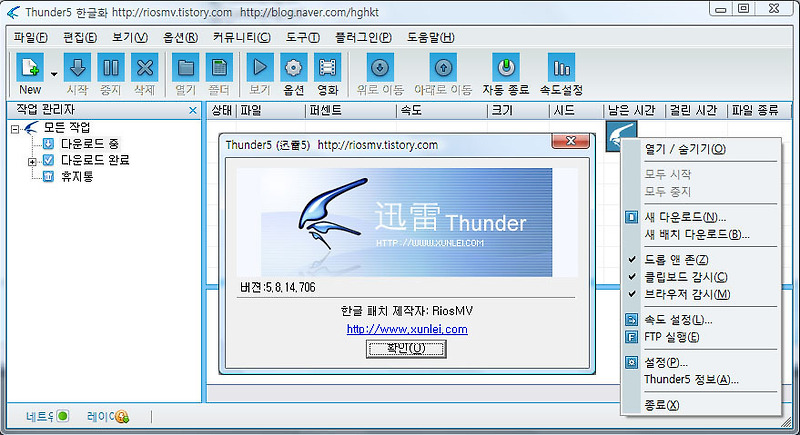Choose 새 다운로드(N)... in context menu
Screen dimensions: 800x435
pyautogui.click(x=701, y=217)
